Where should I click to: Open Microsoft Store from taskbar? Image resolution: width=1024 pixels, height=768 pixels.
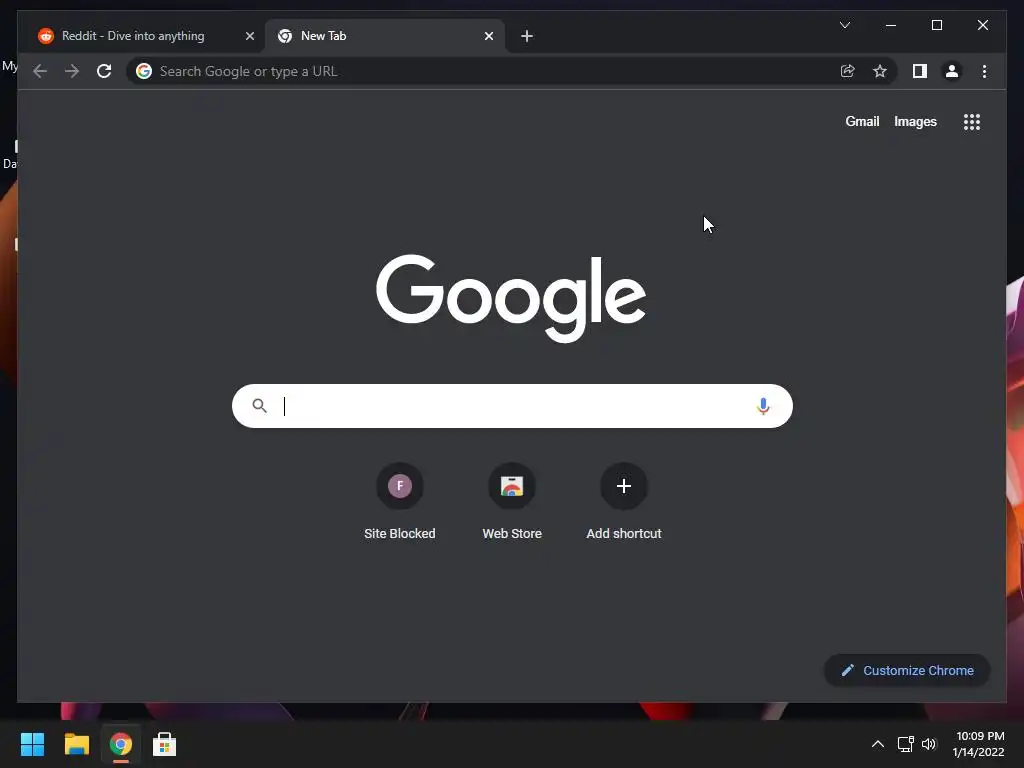(165, 744)
